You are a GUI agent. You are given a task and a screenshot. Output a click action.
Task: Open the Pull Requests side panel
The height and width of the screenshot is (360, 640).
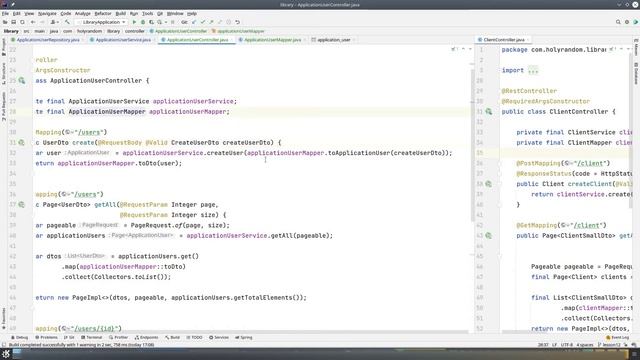[4, 106]
